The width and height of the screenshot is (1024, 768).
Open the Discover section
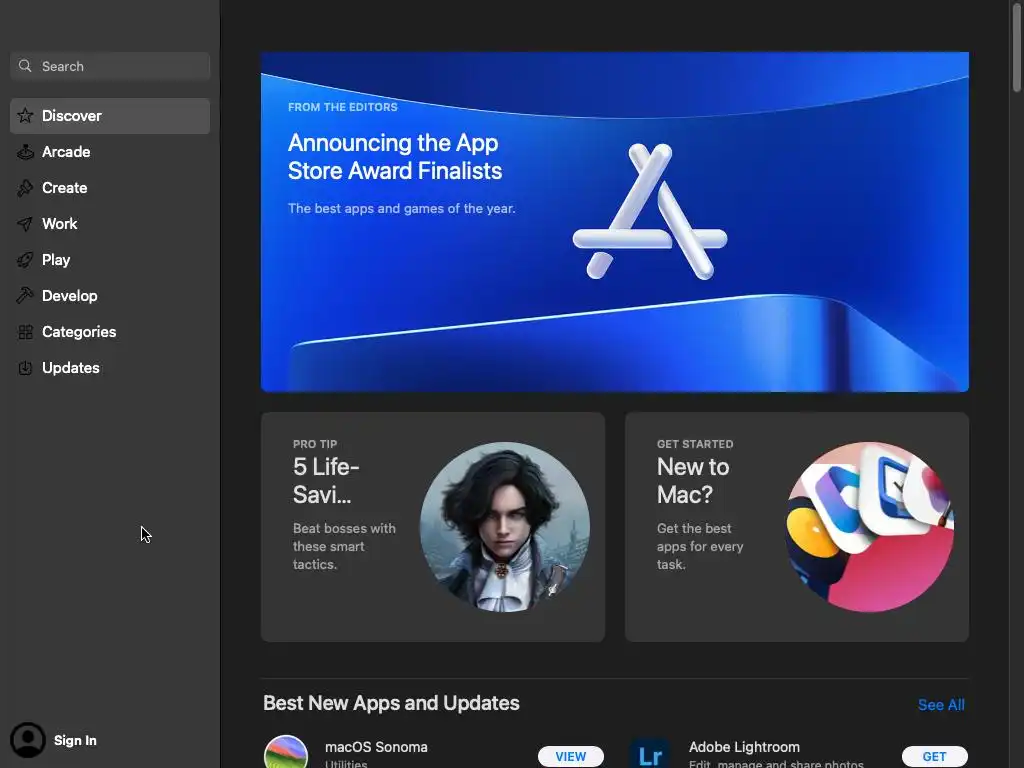point(110,116)
